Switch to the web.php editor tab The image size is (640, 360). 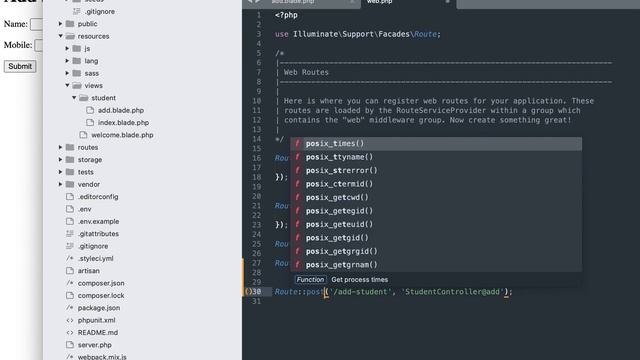pos(408,3)
